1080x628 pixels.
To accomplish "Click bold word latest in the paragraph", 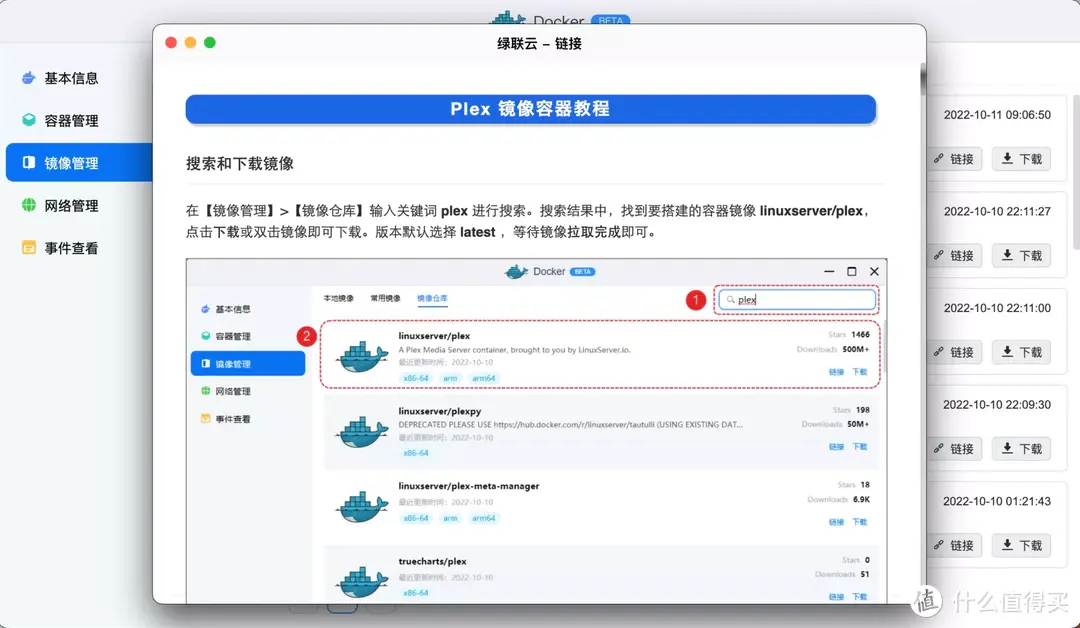I will (477, 232).
